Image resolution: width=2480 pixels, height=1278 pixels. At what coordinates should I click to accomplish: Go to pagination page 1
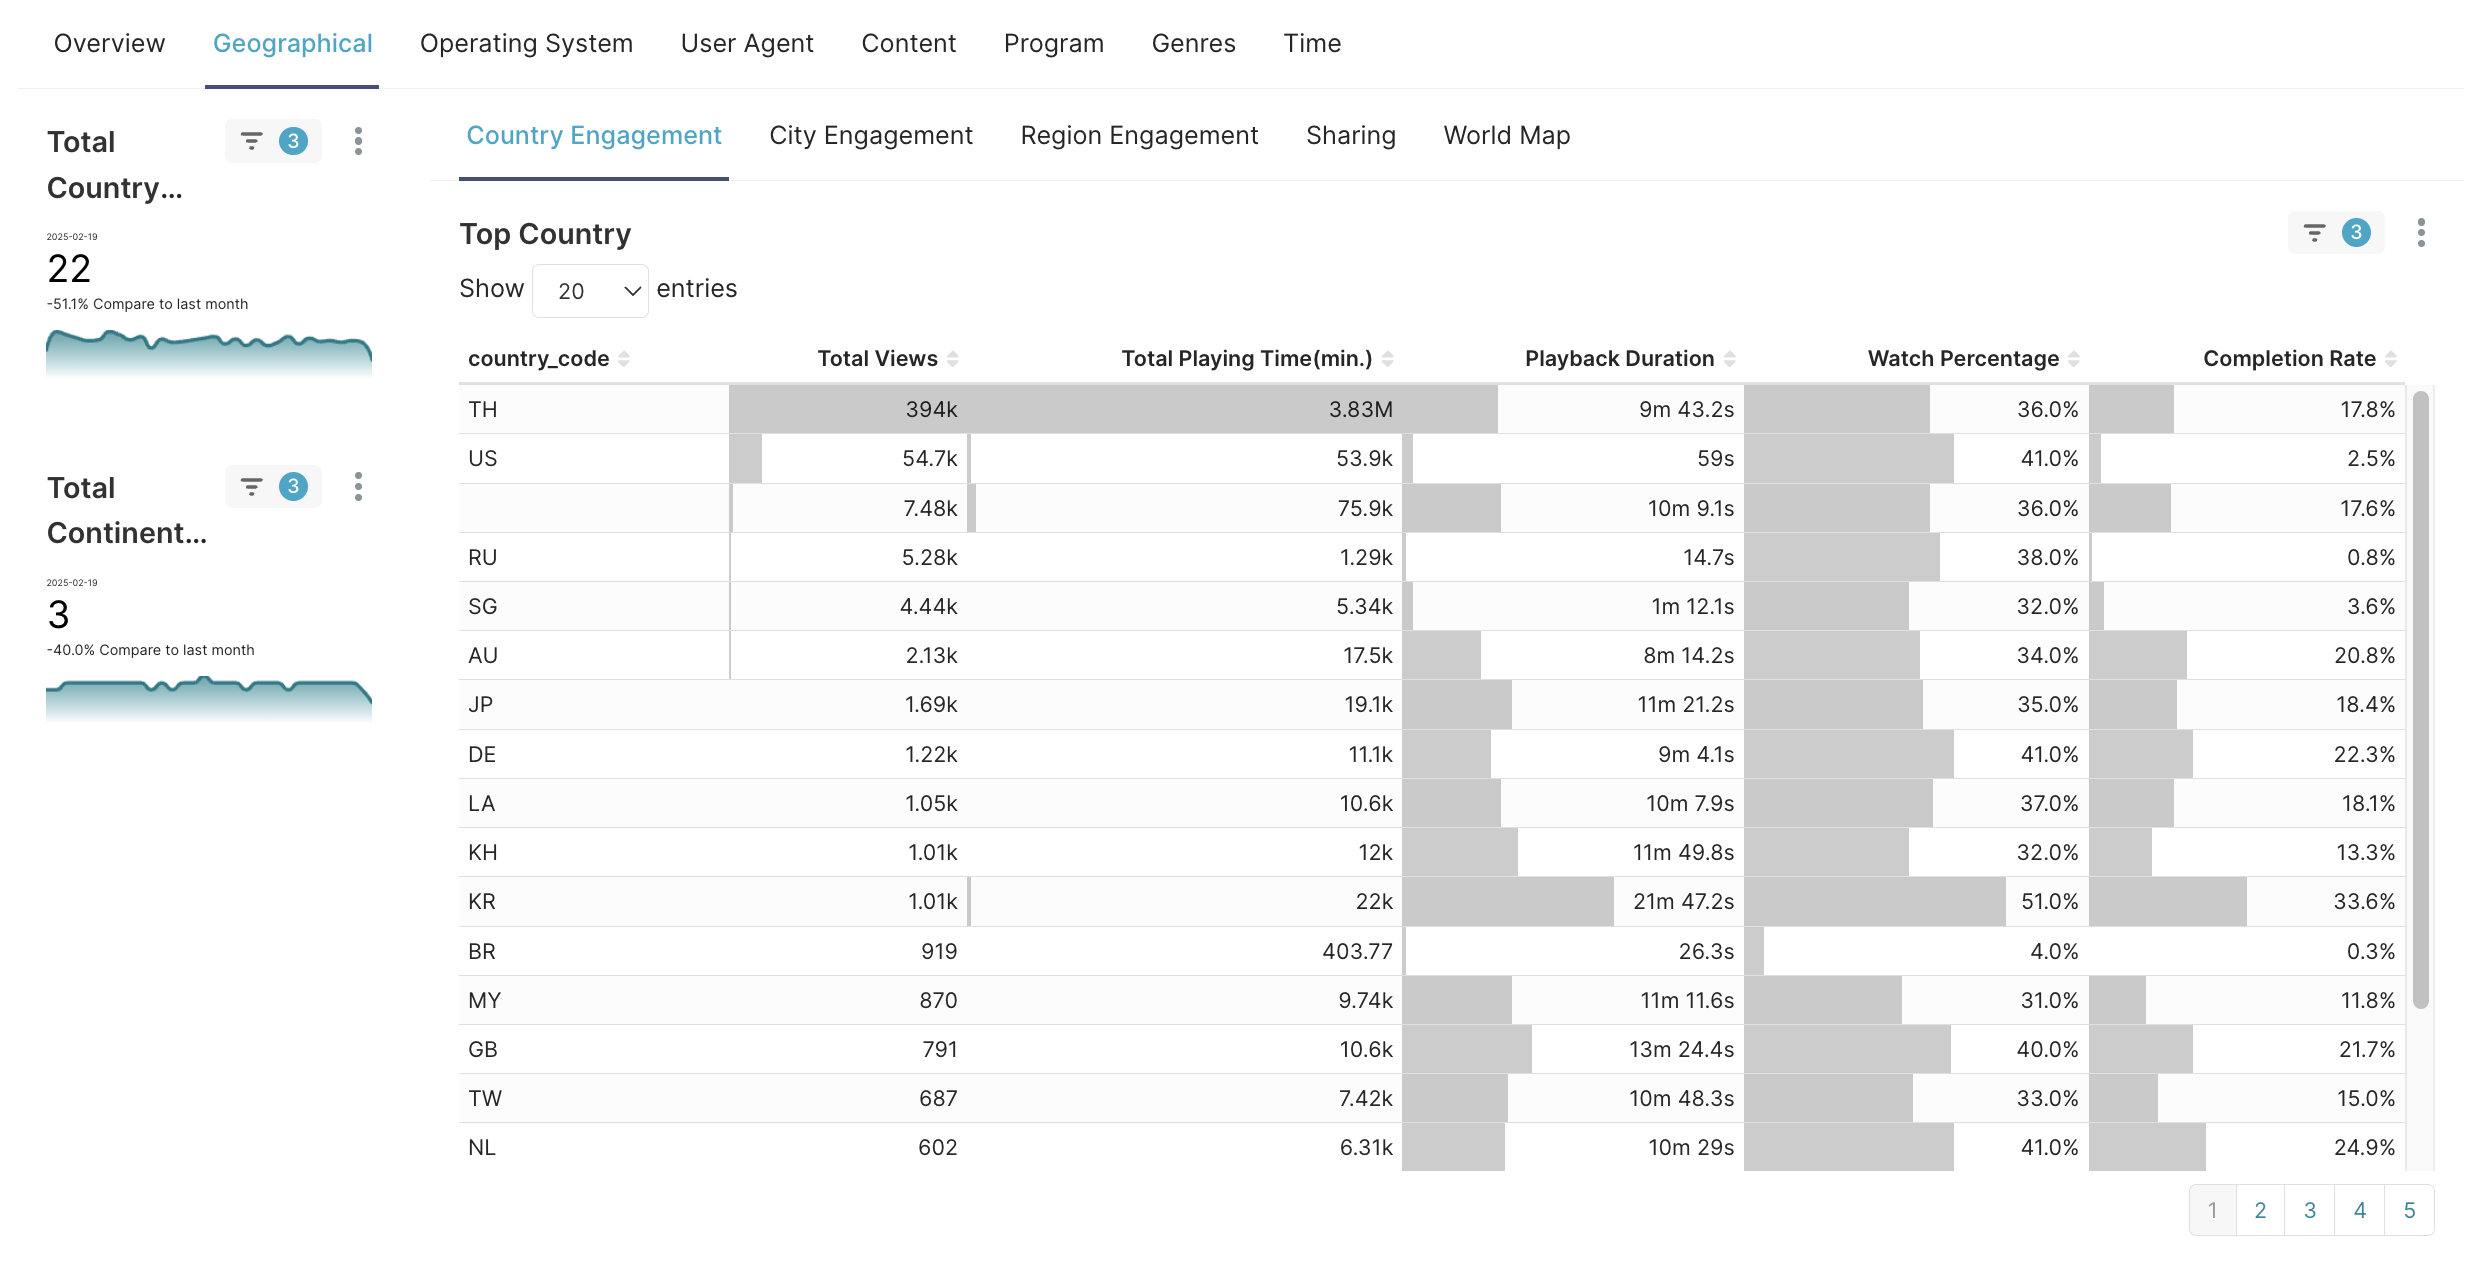click(2212, 1210)
